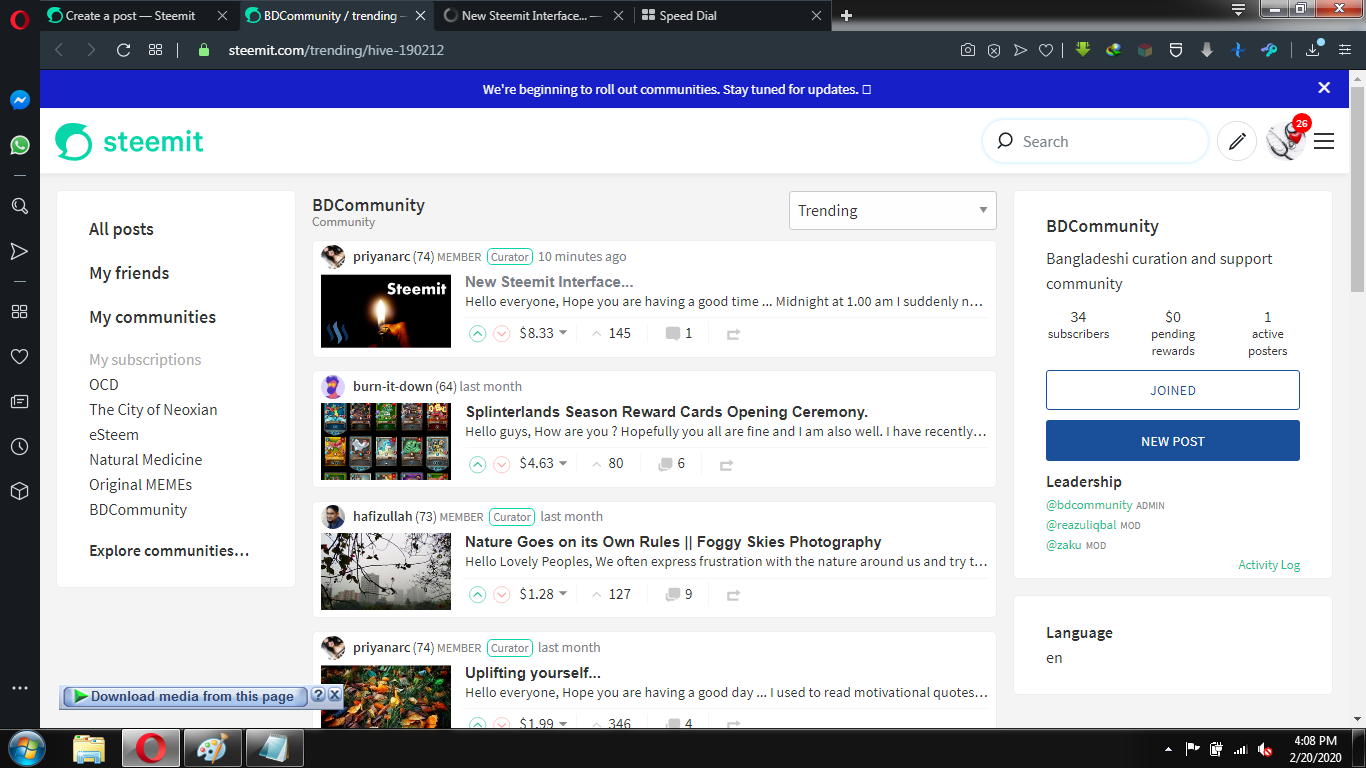Expand the $4.63 payout details
Image resolution: width=1366 pixels, height=768 pixels.
point(543,463)
